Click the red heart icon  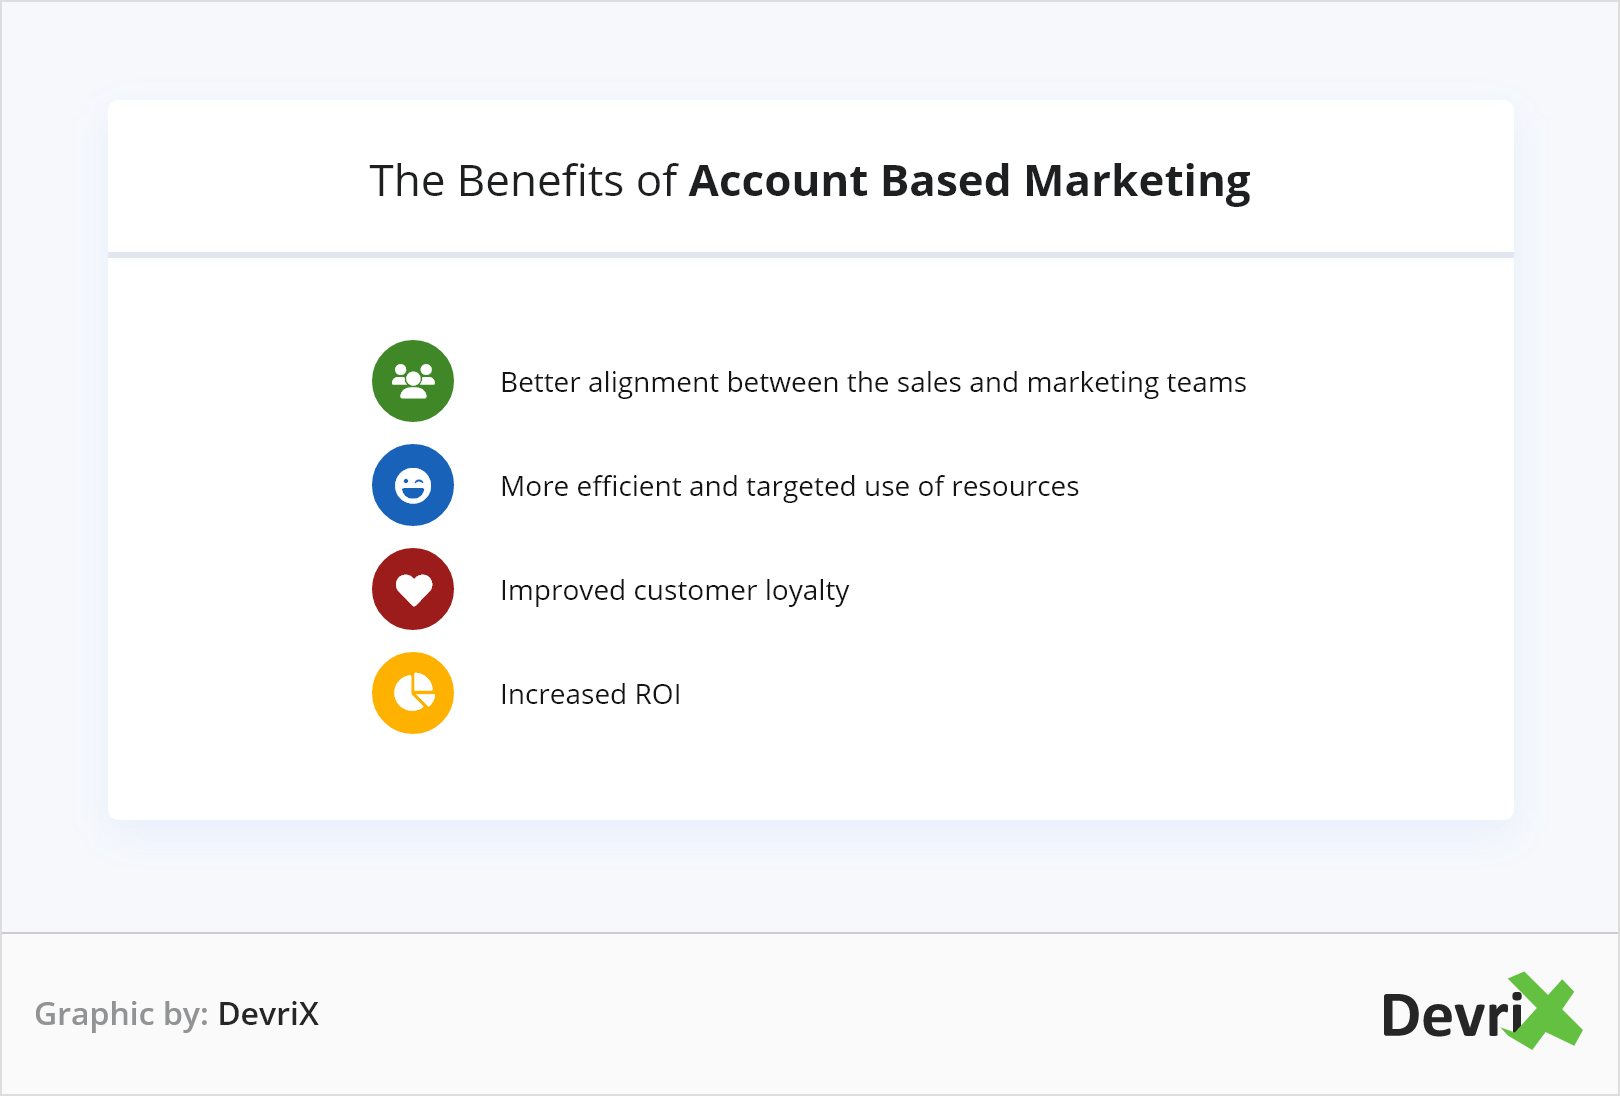pos(413,589)
